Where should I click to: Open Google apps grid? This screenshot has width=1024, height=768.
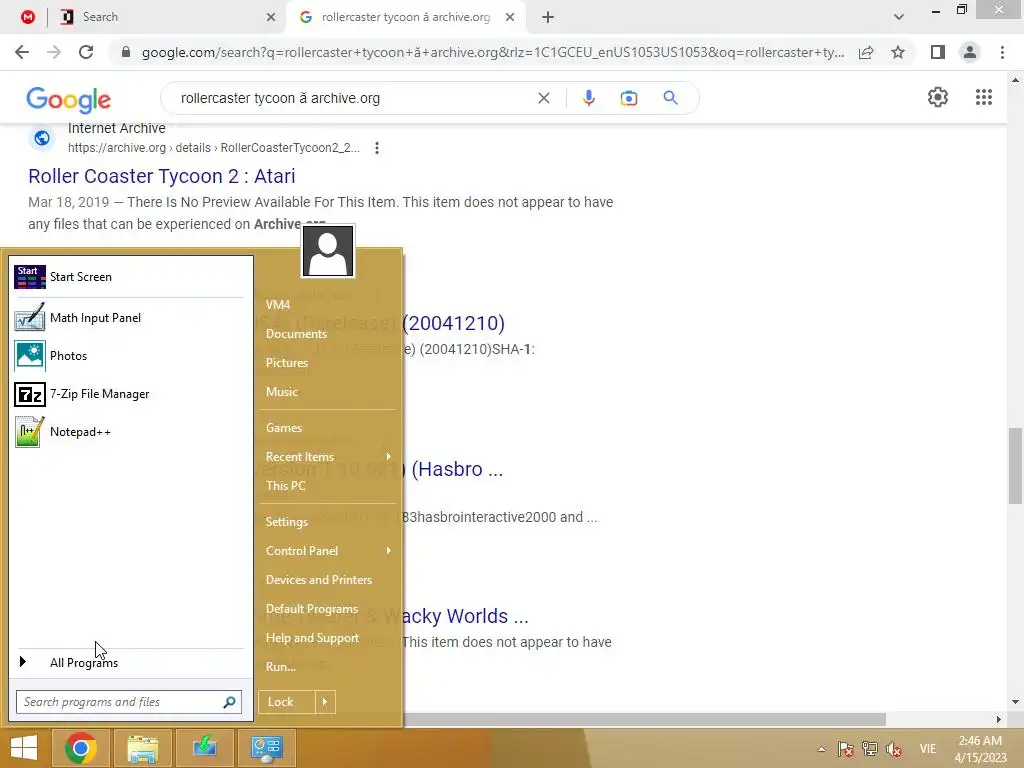984,97
